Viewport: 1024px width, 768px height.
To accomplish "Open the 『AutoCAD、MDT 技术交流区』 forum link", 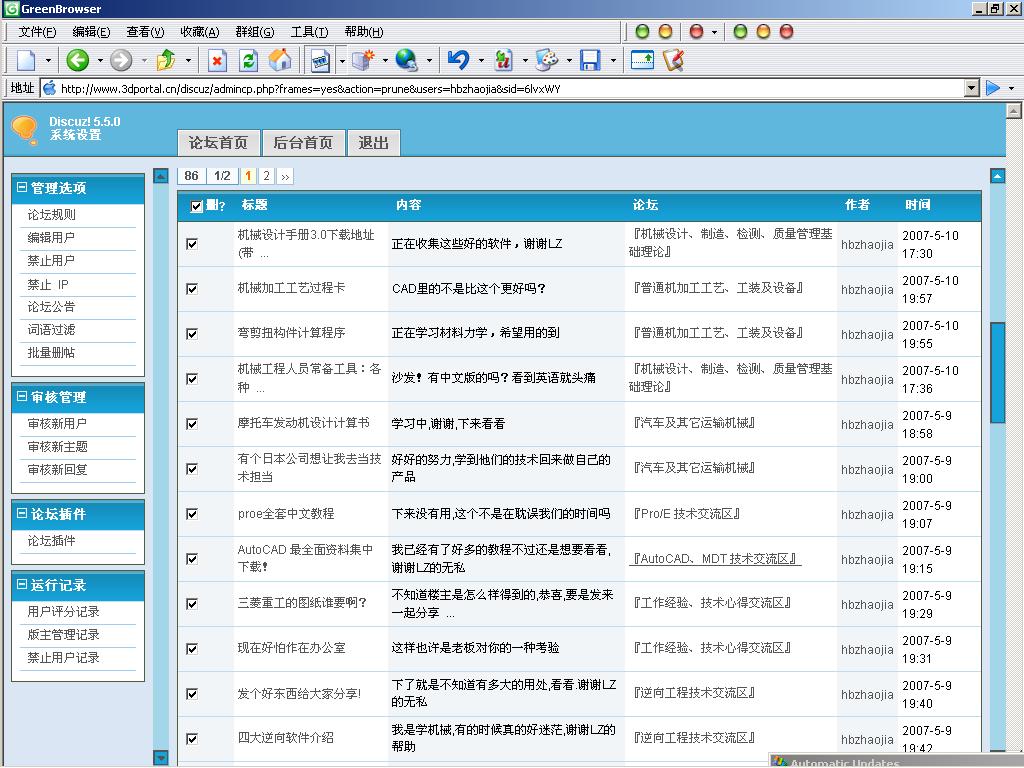I will coord(715,559).
